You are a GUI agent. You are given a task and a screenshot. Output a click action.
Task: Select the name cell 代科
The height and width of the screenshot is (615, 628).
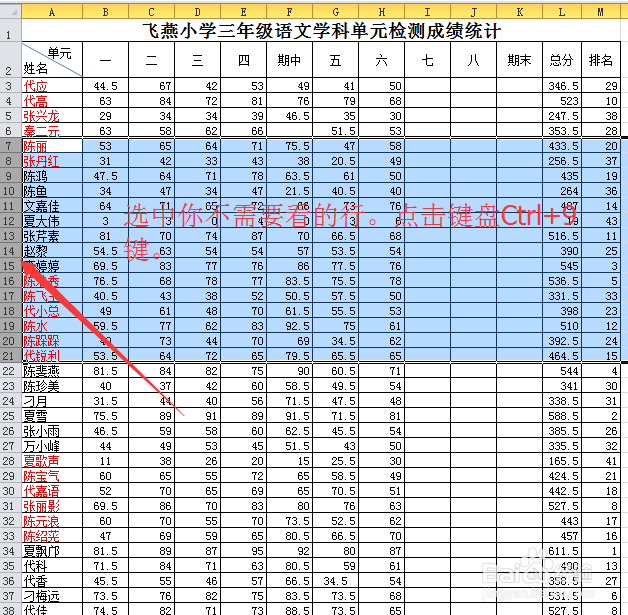click(52, 566)
